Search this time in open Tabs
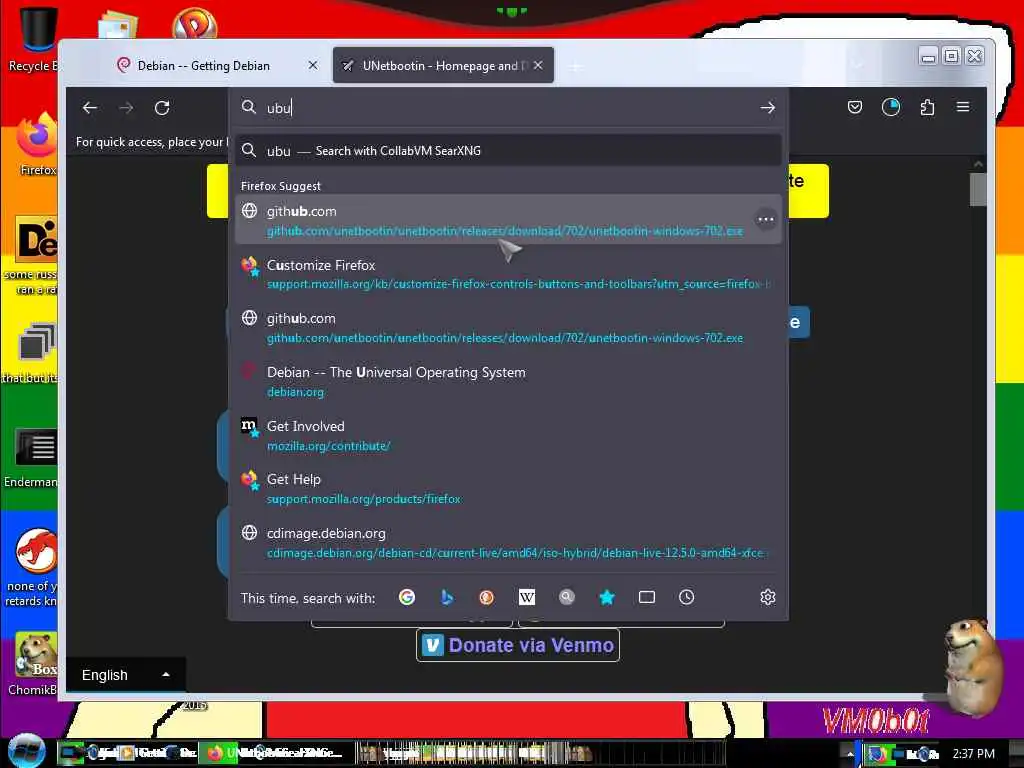Image resolution: width=1024 pixels, height=768 pixels. [647, 597]
